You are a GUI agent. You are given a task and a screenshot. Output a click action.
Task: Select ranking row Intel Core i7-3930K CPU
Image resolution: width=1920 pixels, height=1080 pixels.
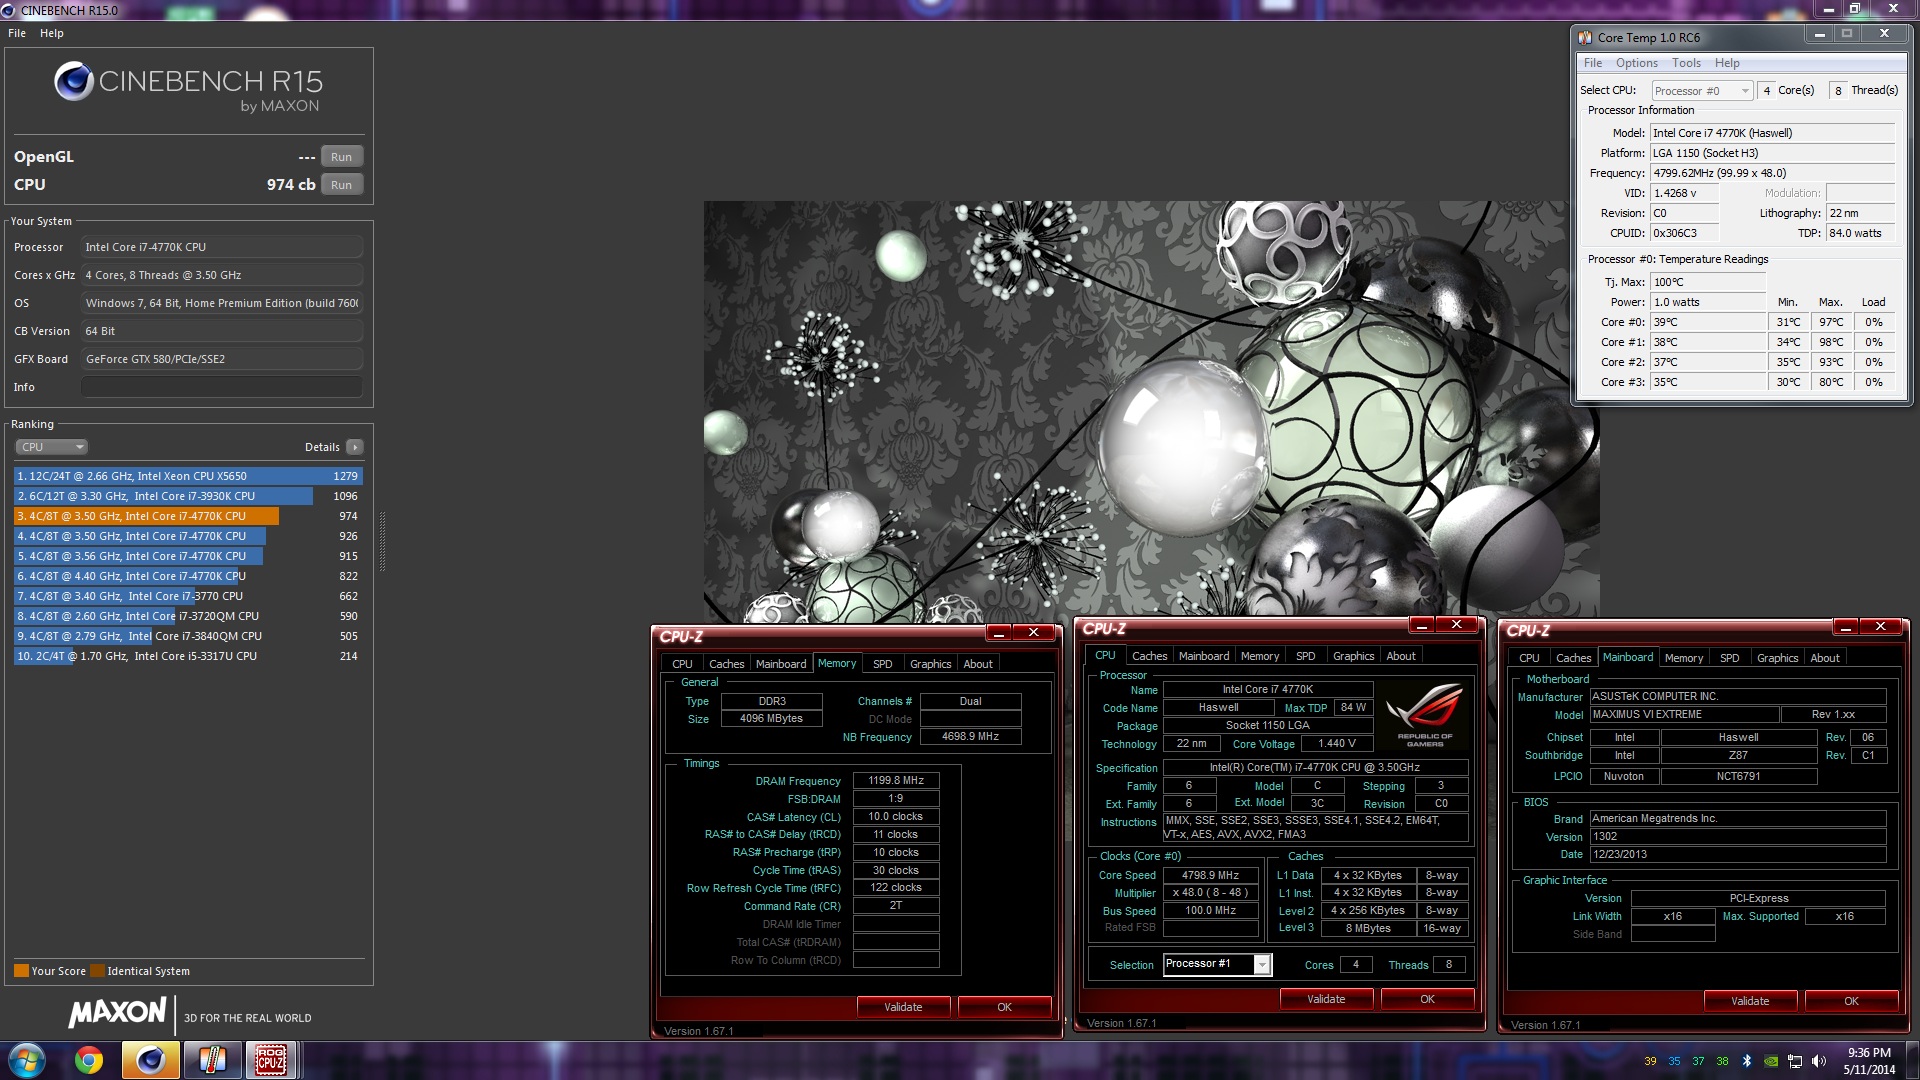click(x=187, y=496)
